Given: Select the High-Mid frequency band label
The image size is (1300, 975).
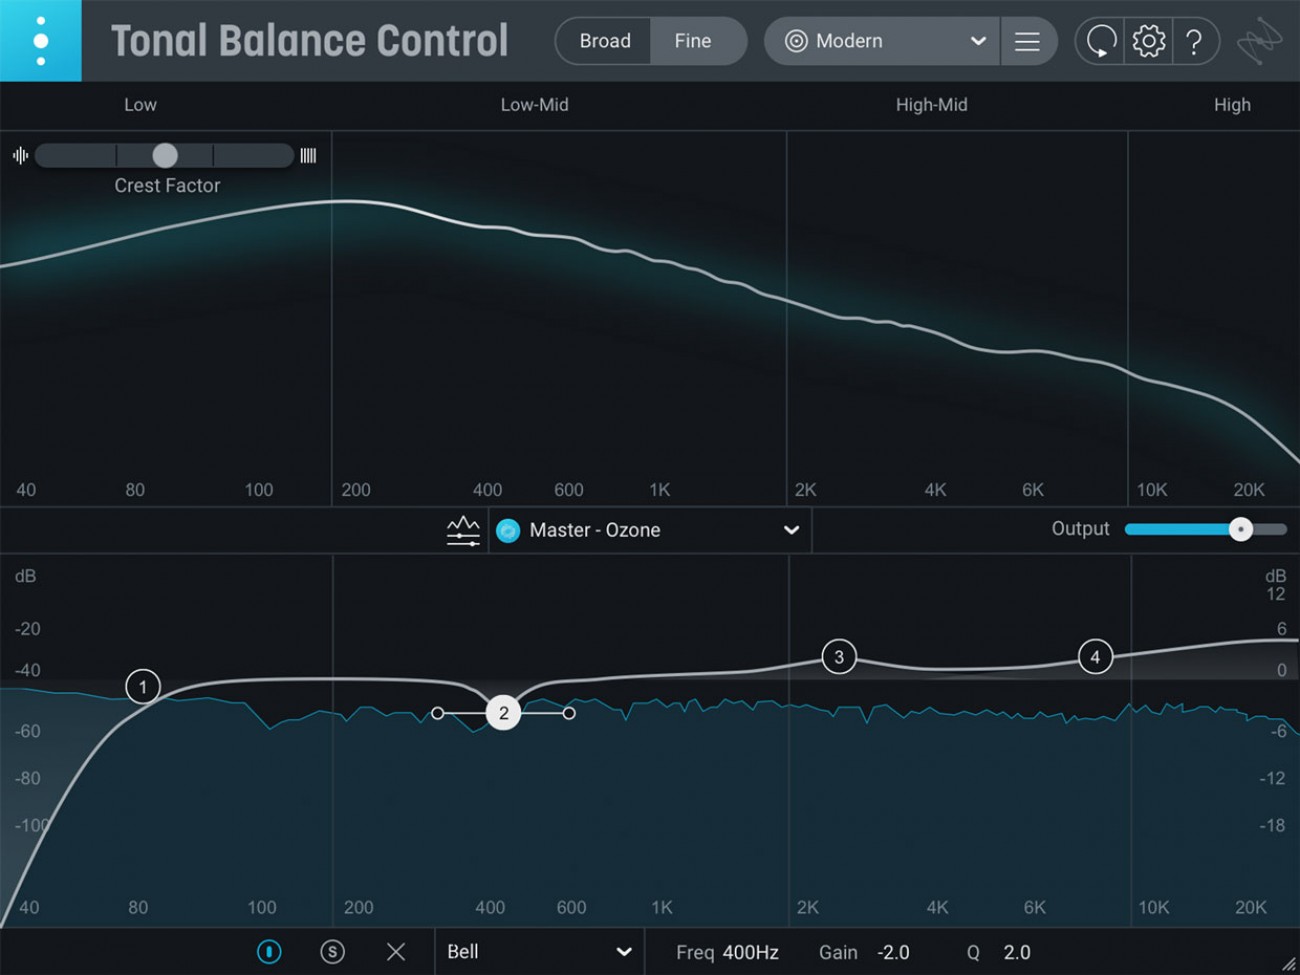Looking at the screenshot, I should (x=931, y=104).
